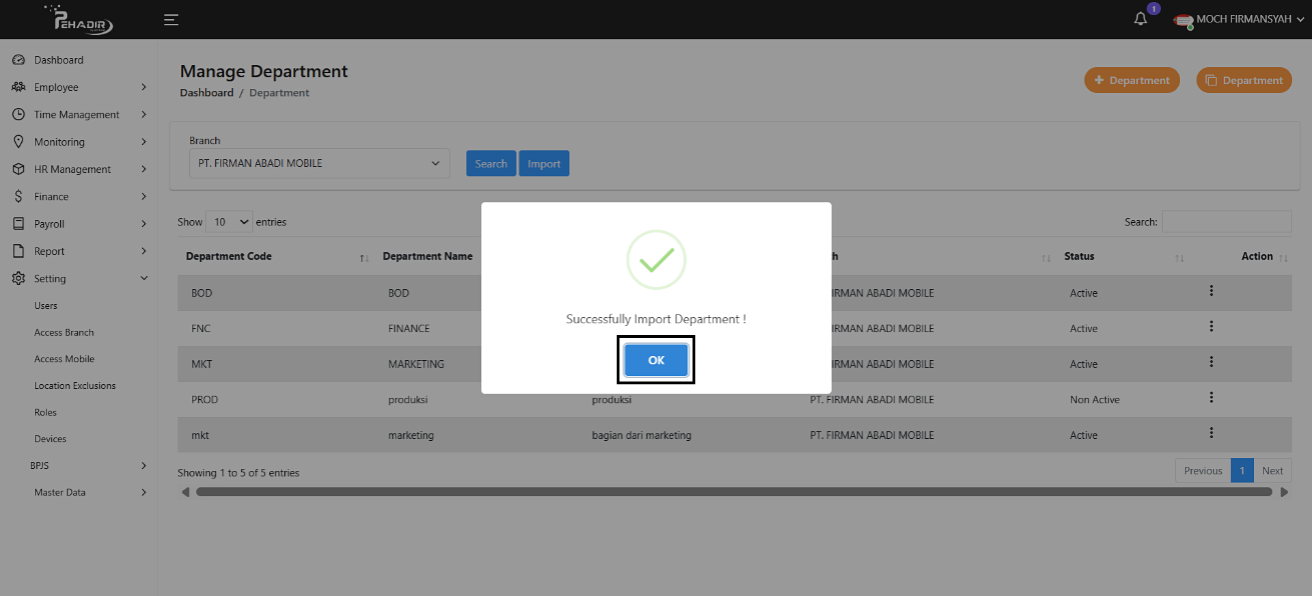Open the notification bell icon
Screen dimensions: 1312x596
(x=1140, y=19)
